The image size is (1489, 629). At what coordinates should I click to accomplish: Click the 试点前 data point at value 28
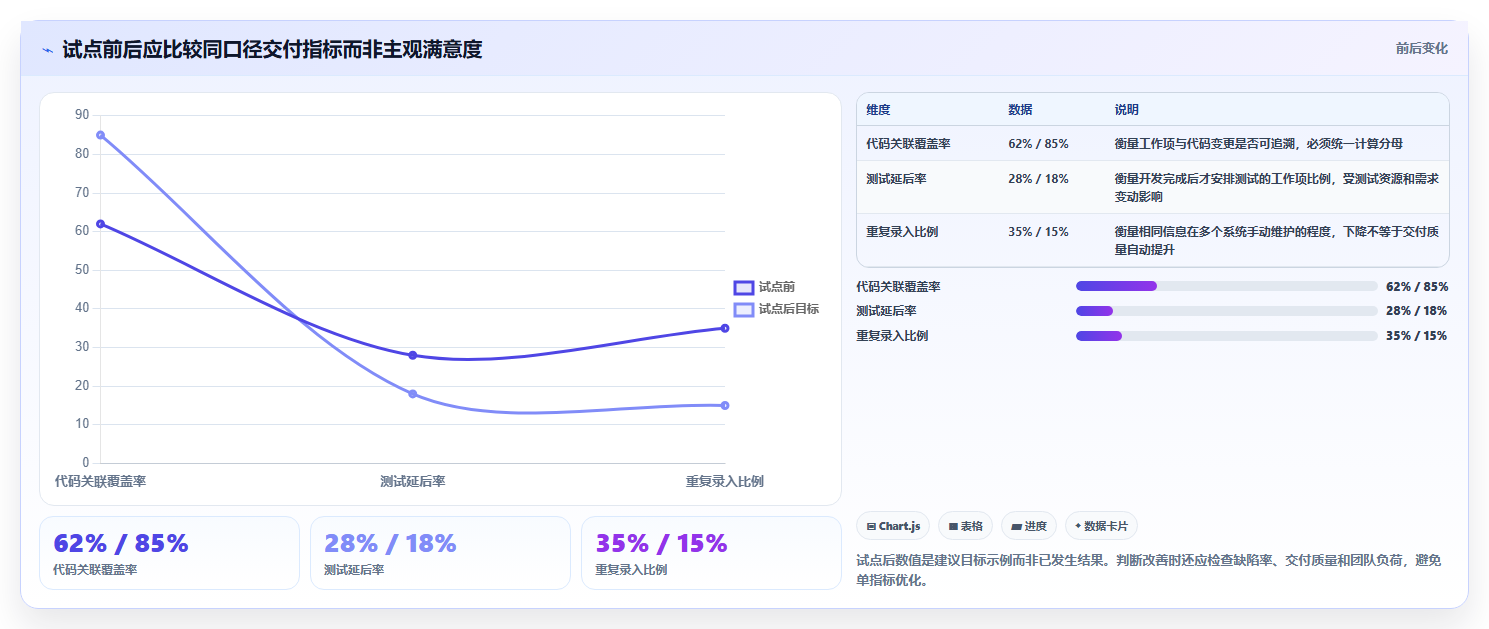(413, 355)
